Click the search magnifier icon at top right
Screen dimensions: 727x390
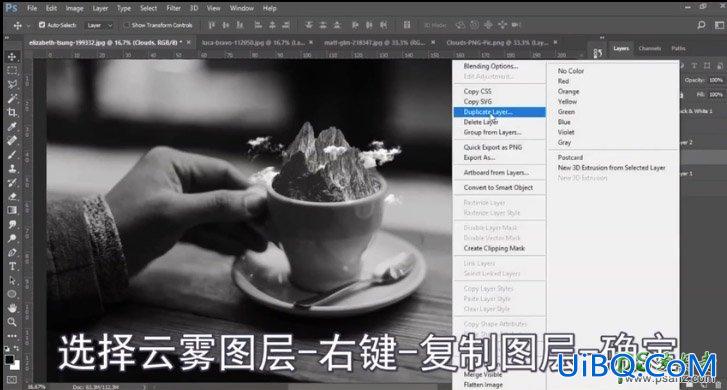(x=701, y=25)
